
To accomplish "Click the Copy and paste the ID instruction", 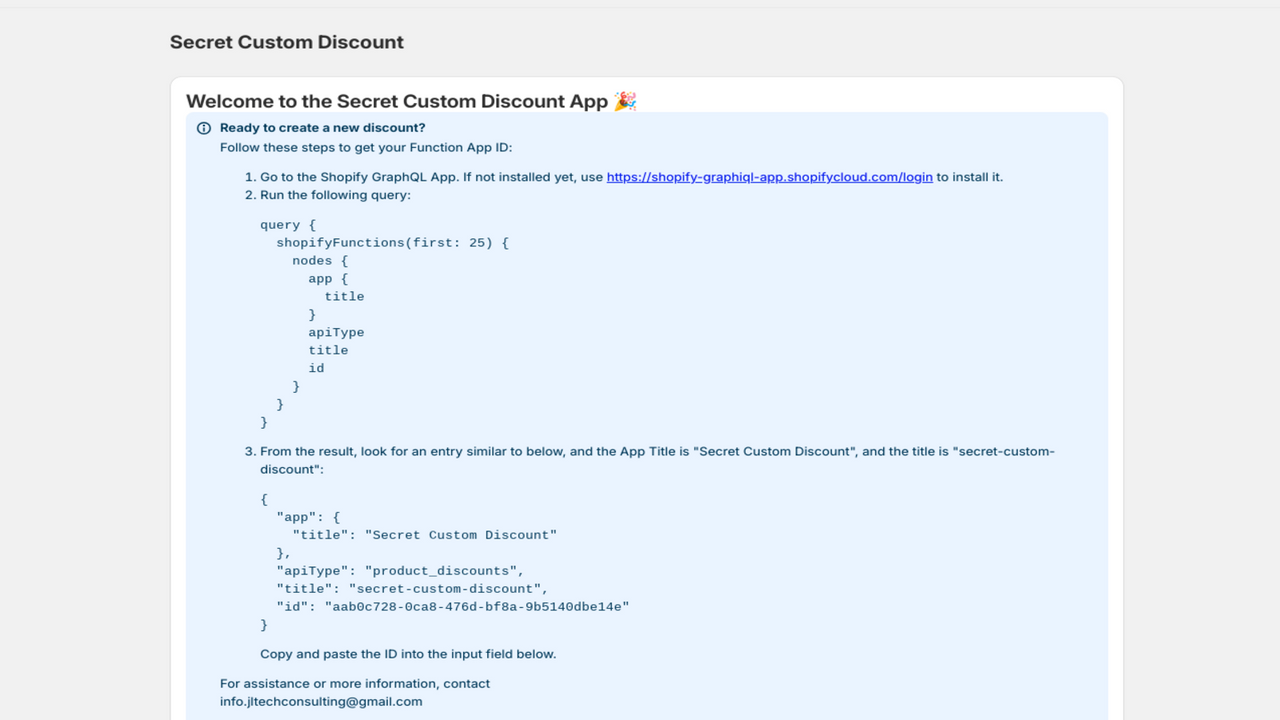I will [x=408, y=654].
